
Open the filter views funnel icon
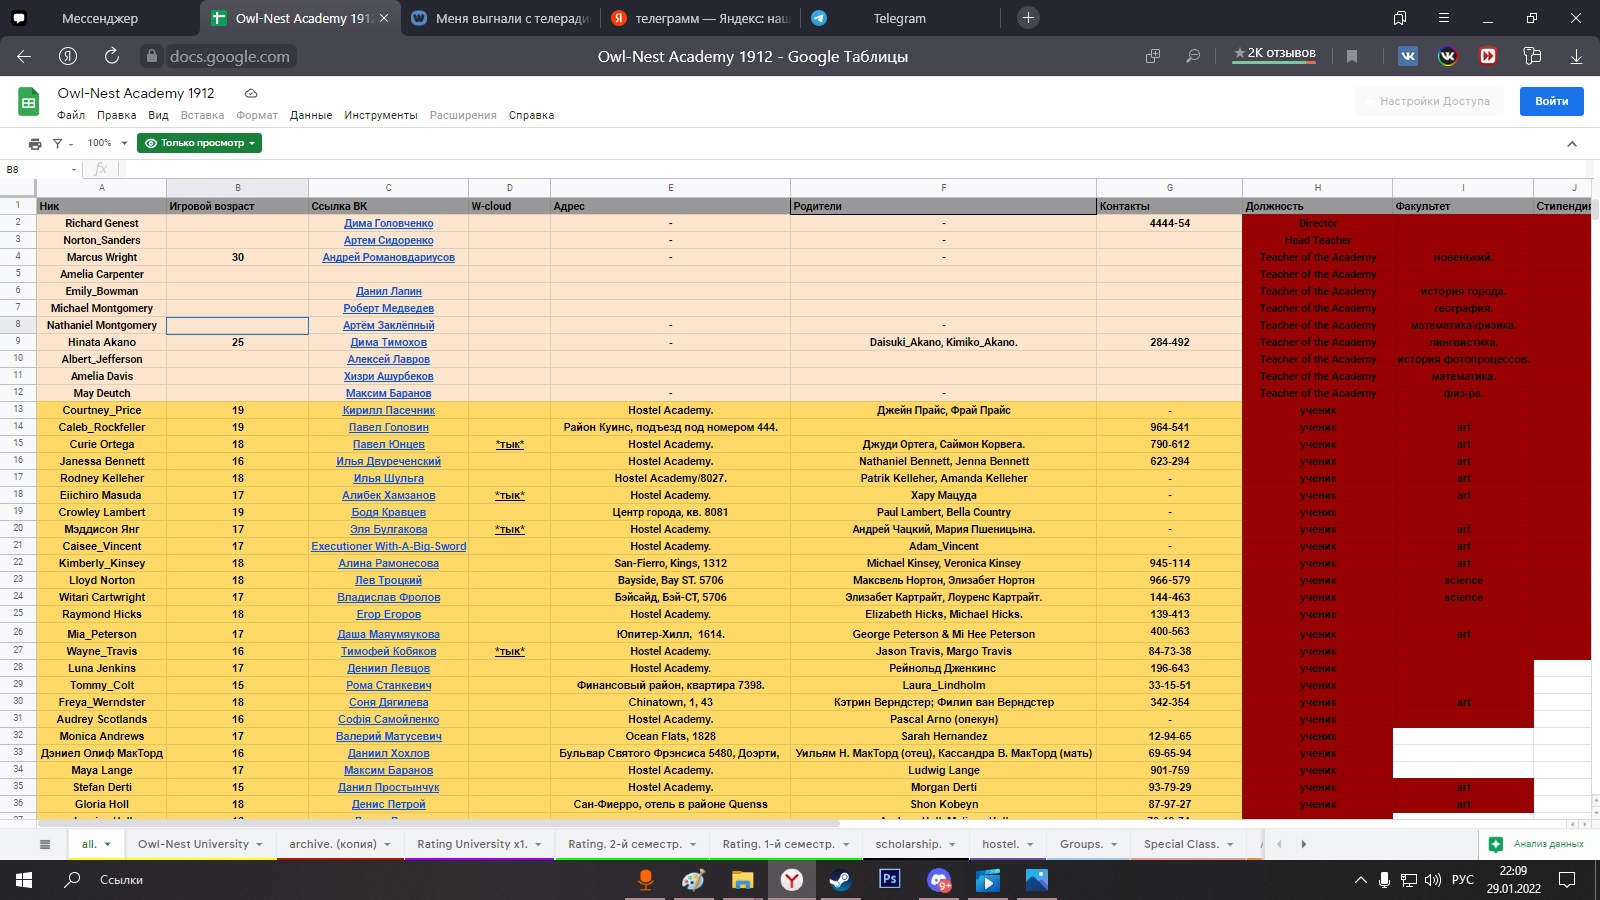[58, 144]
